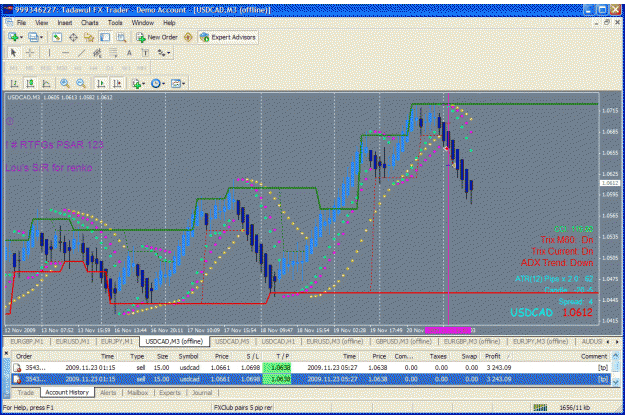The width and height of the screenshot is (625, 415).
Task: Click the terminal scrollbar down arrow
Action: pos(616,382)
